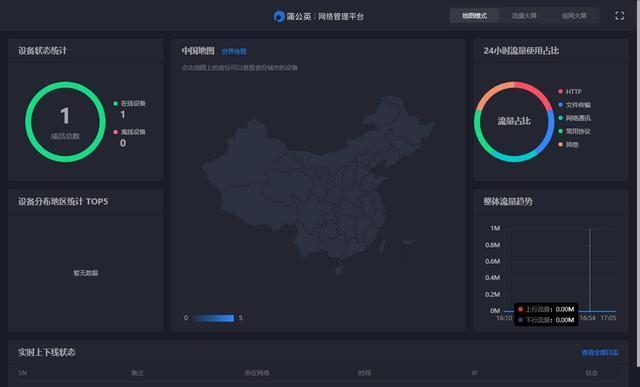
Task: Toggle HTTP legend dot in traffic chart
Action: click(x=560, y=91)
